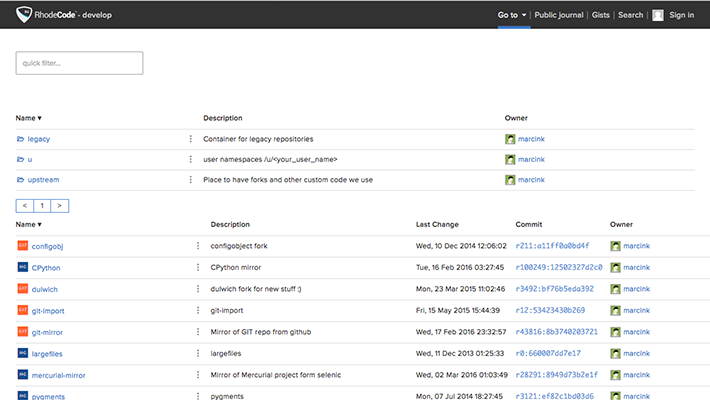Viewport: 710px width, 400px height.
Task: Open the three-dot menu for upstream
Action: pyautogui.click(x=191, y=180)
